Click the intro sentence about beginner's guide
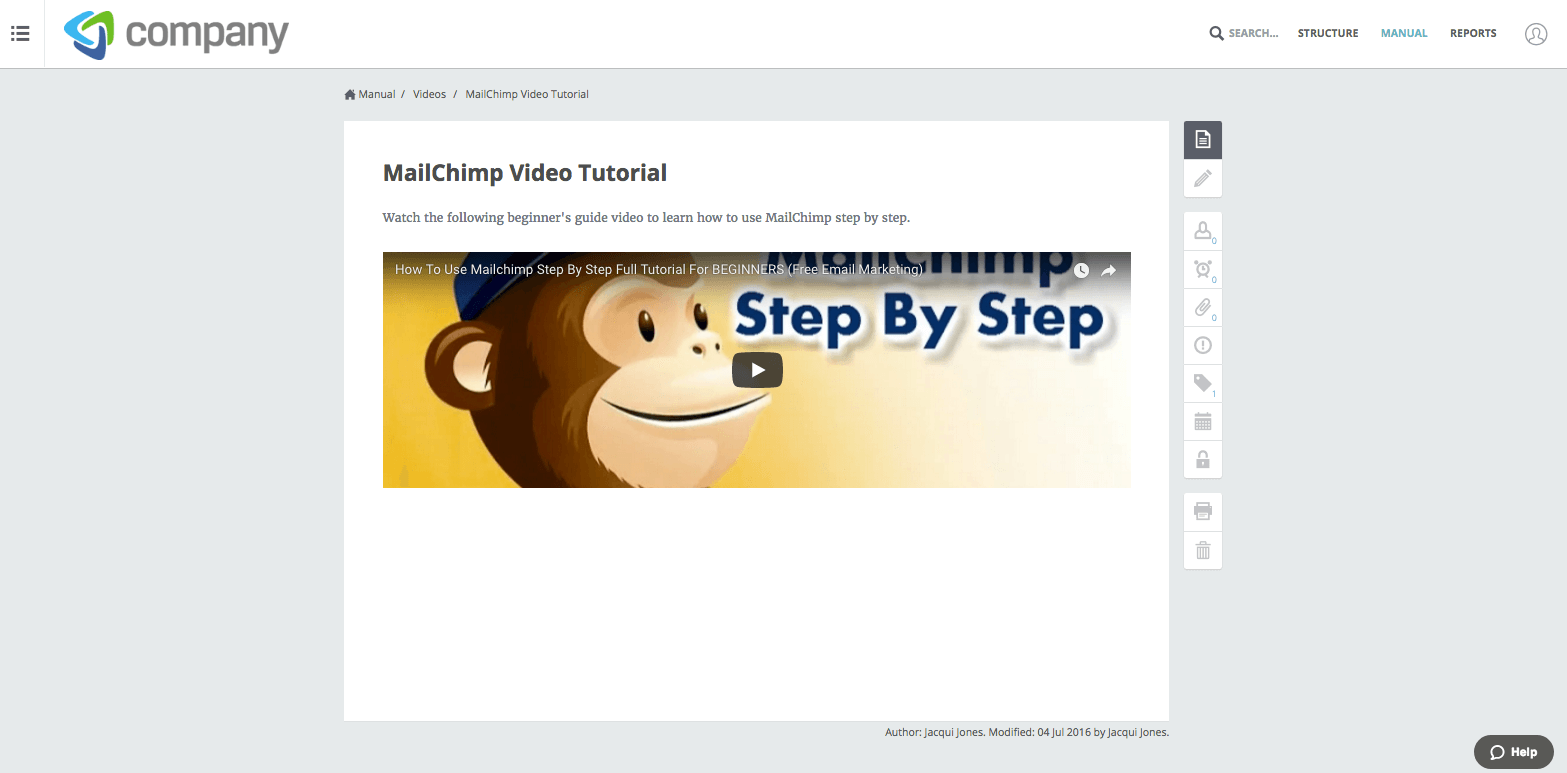Screen dimensions: 1567x773 coord(646,217)
